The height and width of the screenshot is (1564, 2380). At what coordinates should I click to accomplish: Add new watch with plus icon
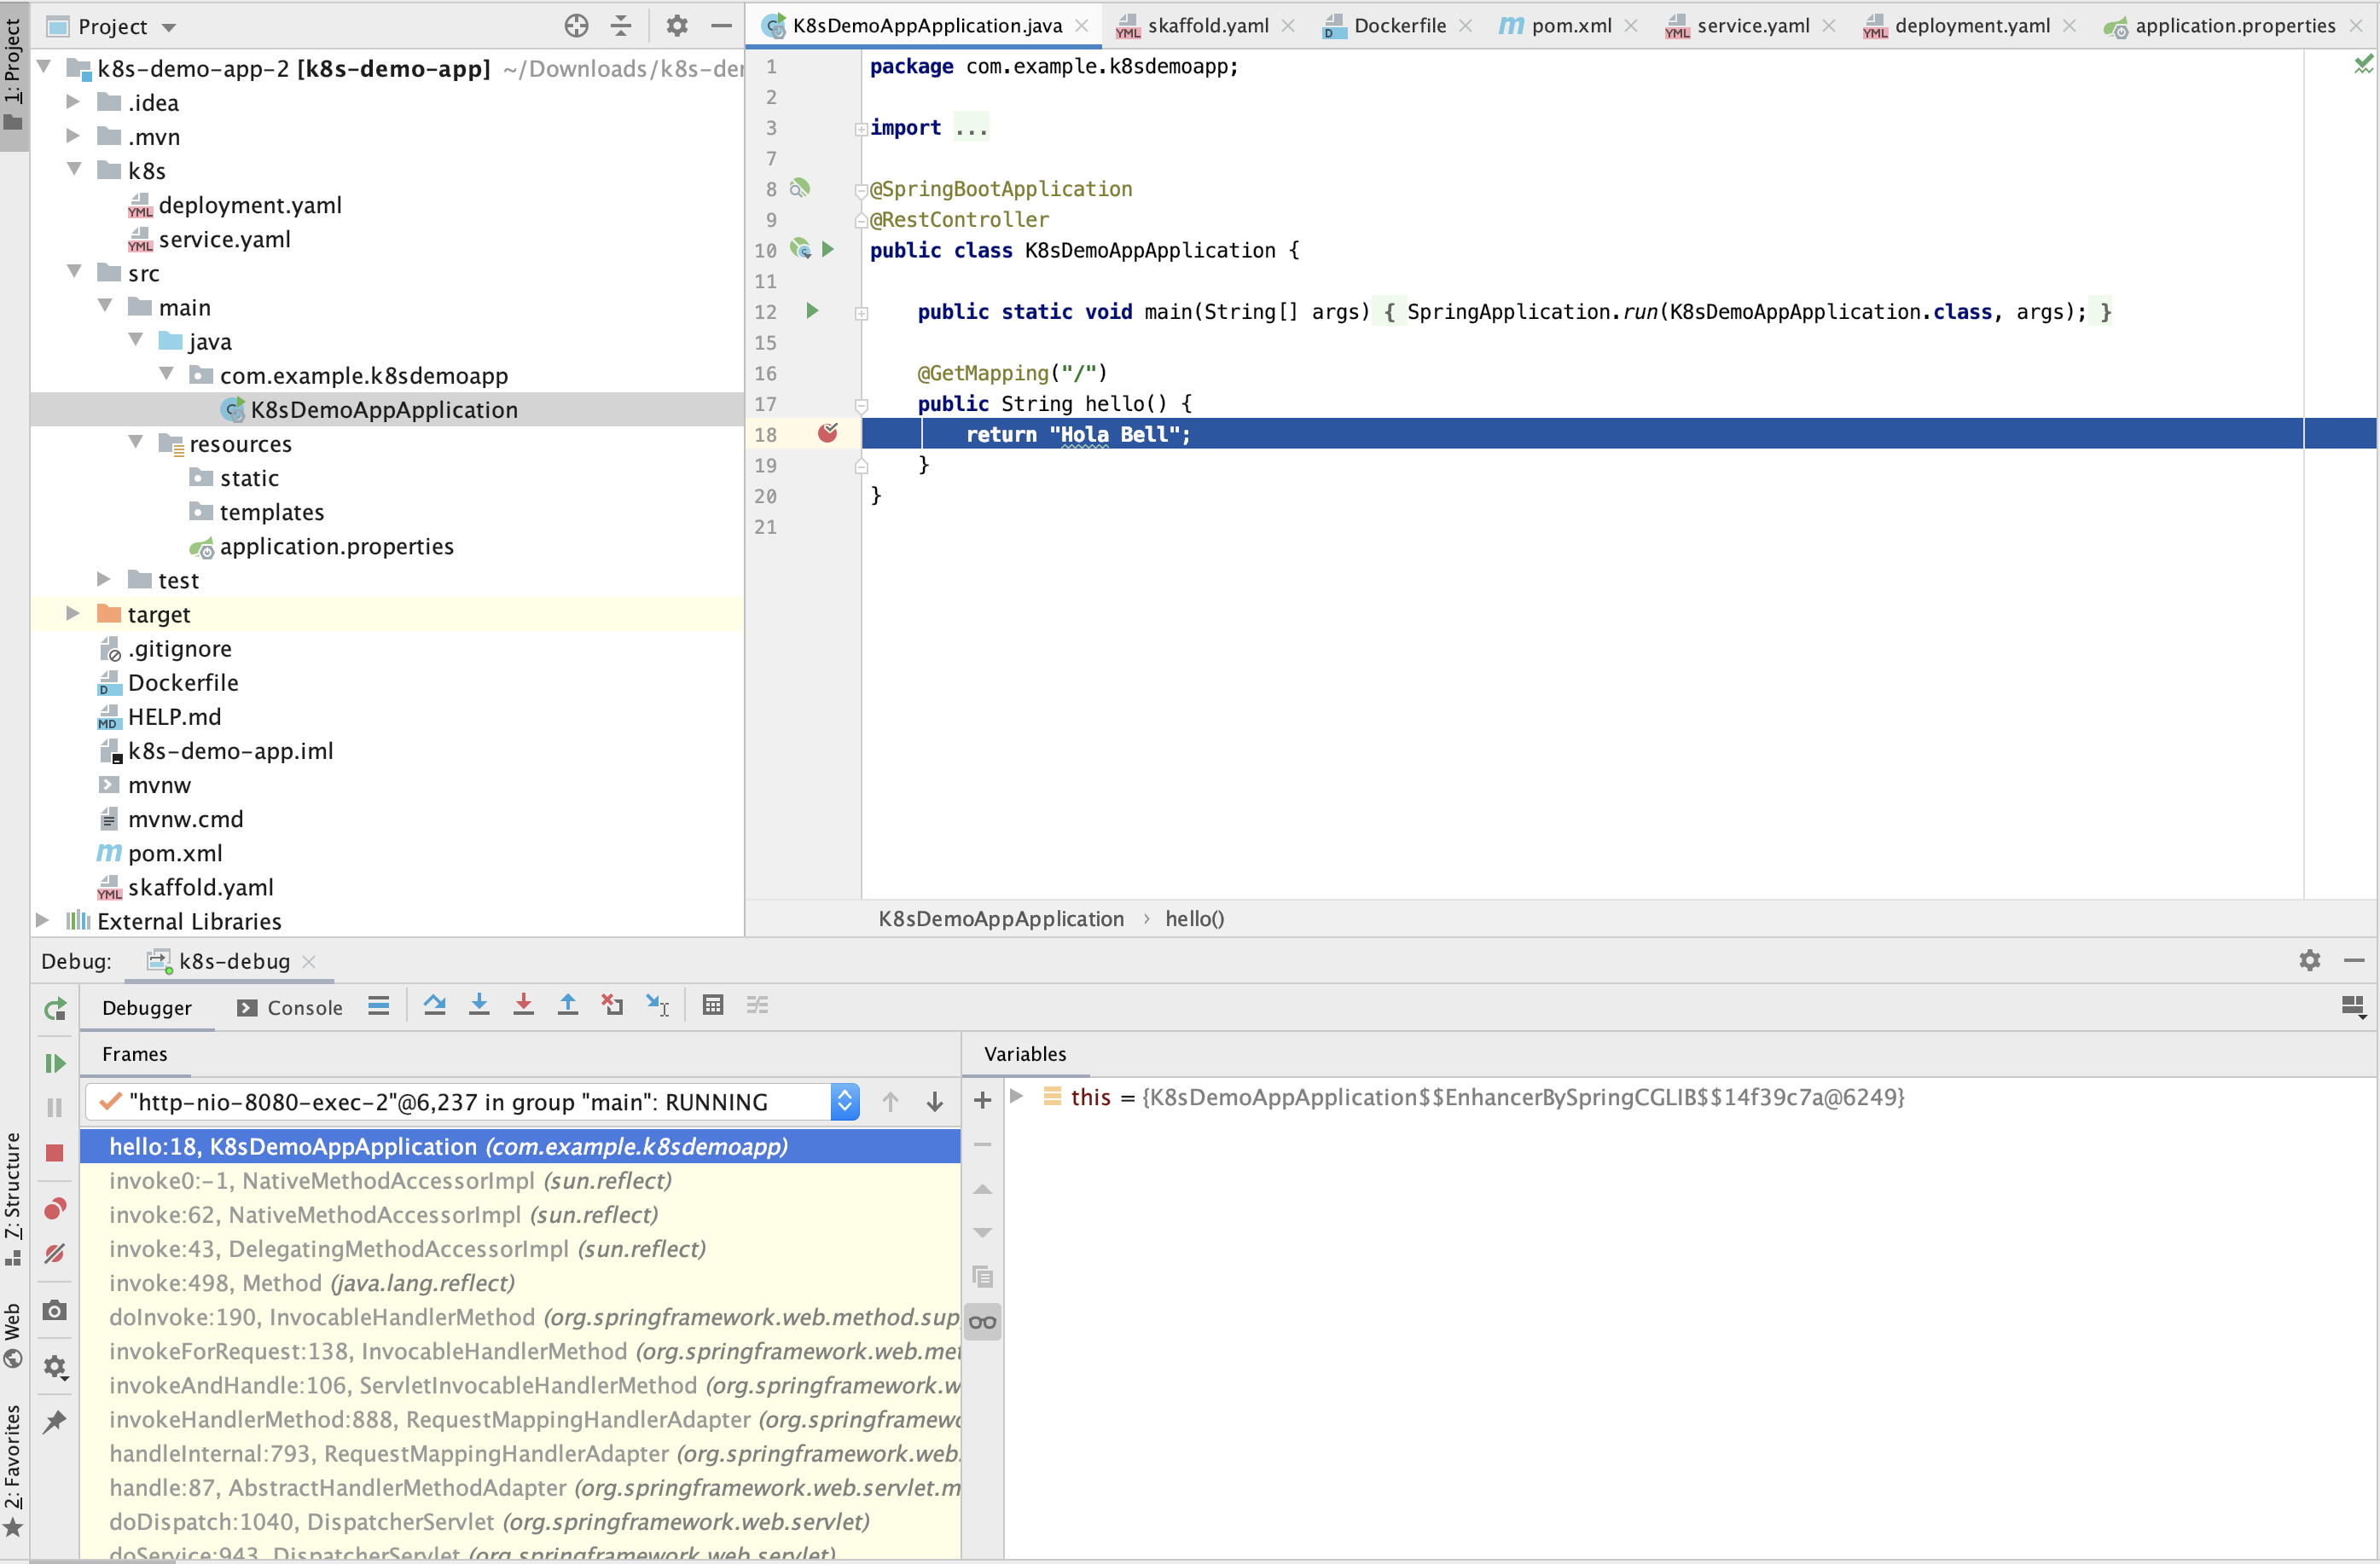[982, 1100]
